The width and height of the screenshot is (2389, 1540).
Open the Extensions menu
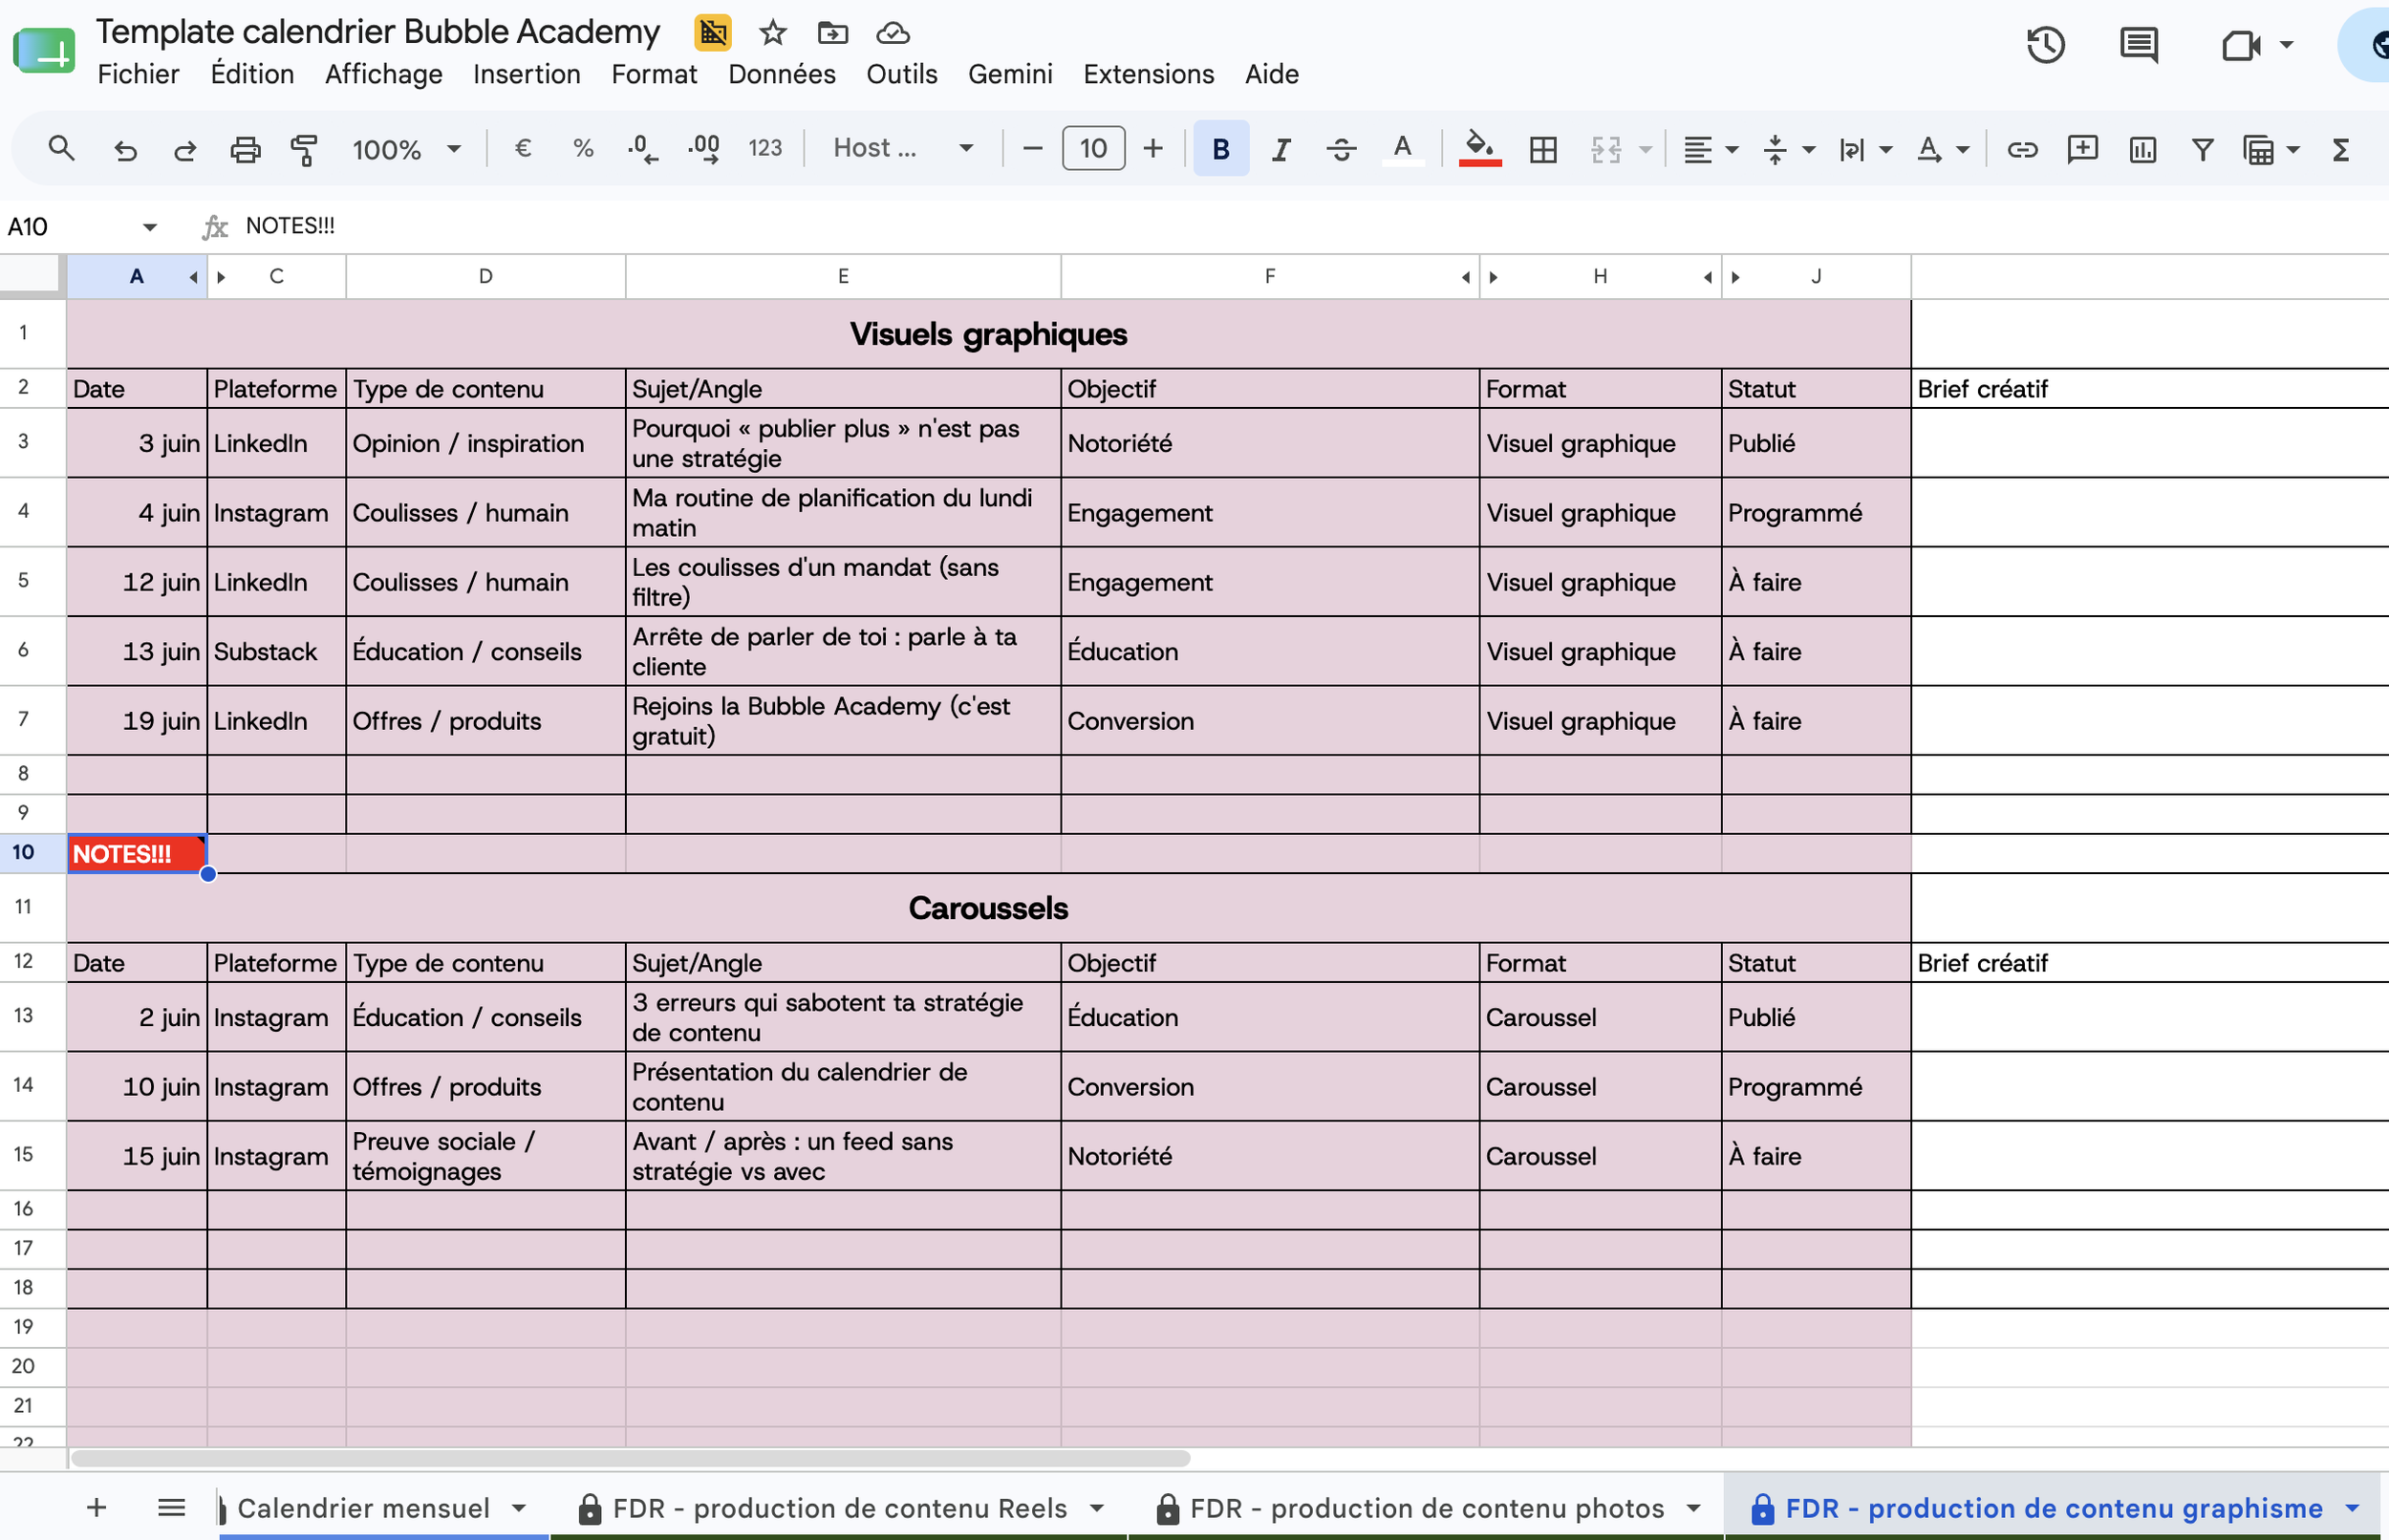(1148, 74)
